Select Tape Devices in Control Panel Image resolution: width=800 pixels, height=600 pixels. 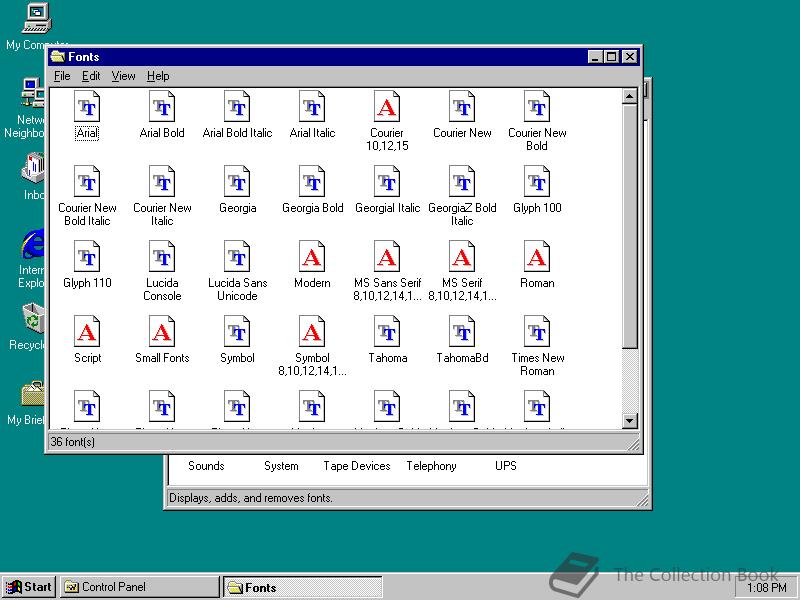[357, 466]
